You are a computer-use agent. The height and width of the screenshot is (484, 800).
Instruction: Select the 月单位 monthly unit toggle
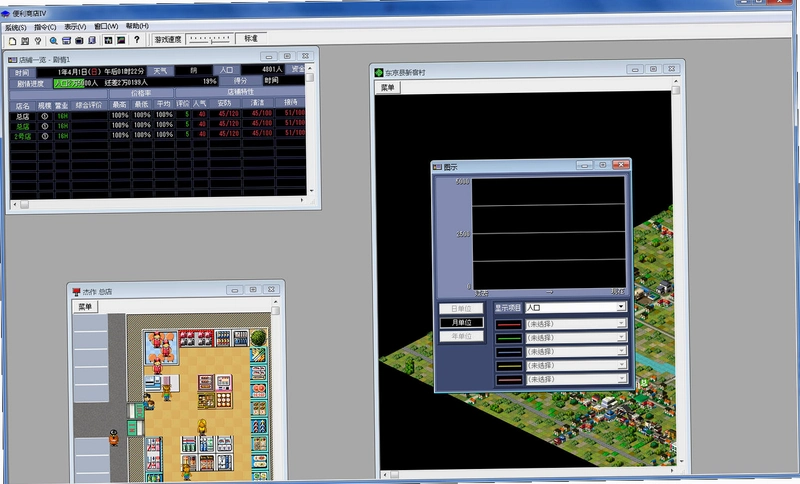(461, 322)
